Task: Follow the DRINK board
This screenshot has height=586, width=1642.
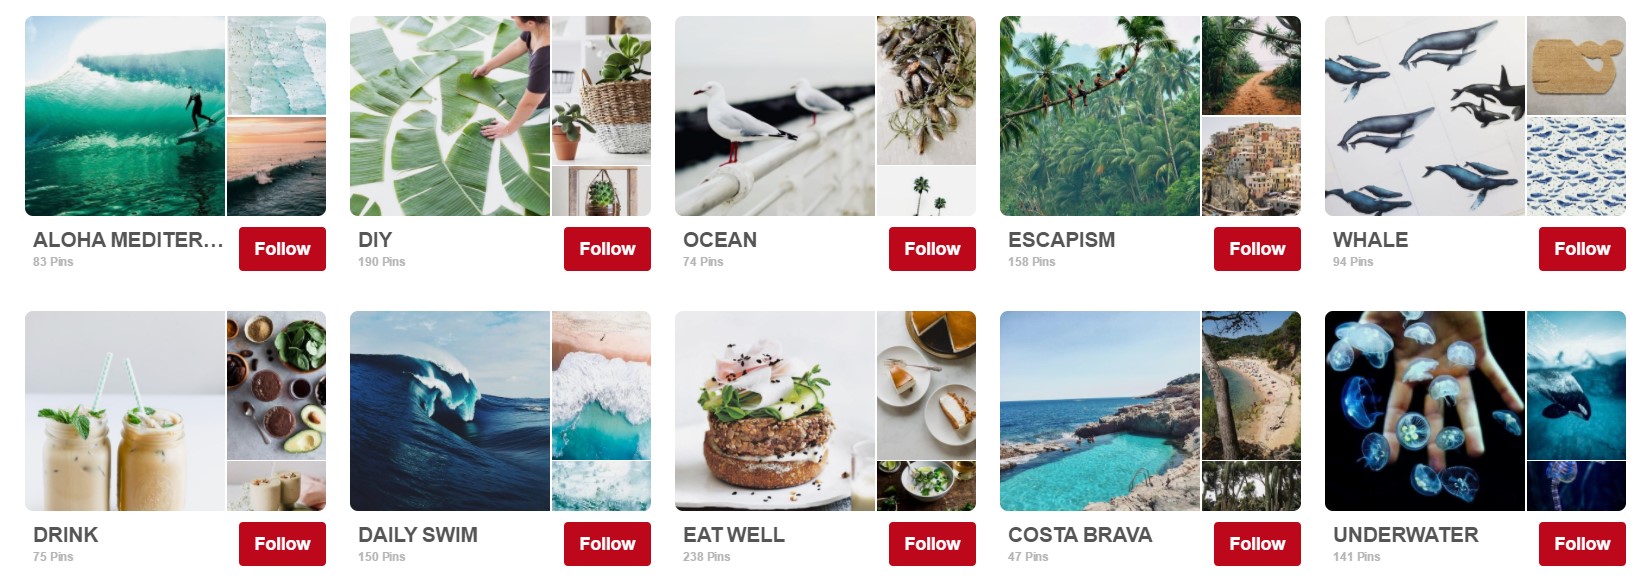Action: click(x=282, y=544)
